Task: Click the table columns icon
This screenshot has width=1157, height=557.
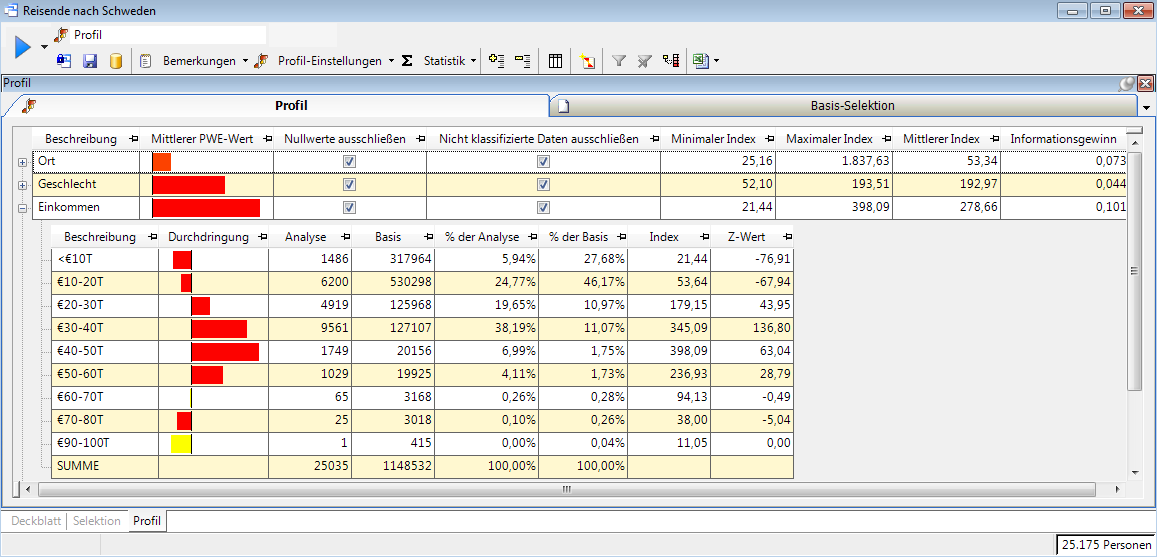Action: [x=556, y=61]
